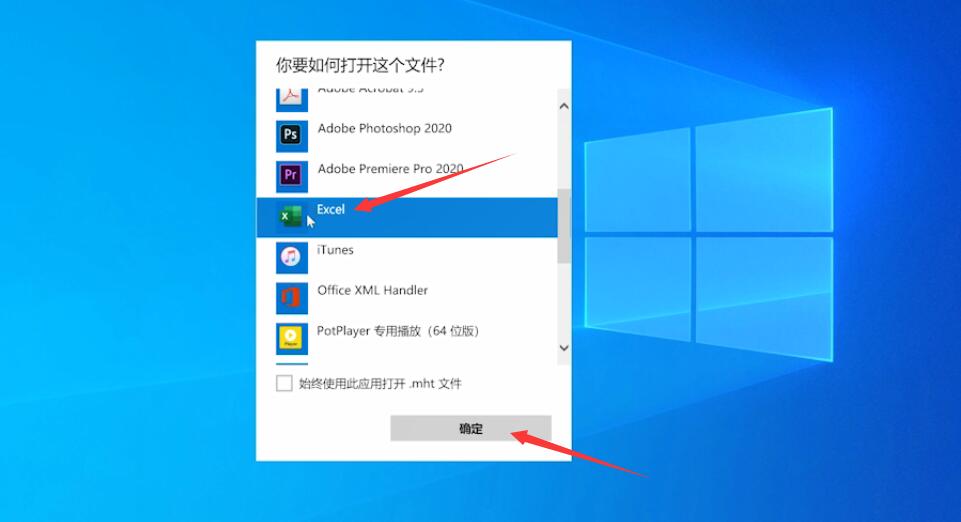Click the partially visible Adobe Acrobat icon
Image resolution: width=961 pixels, height=522 pixels.
pyautogui.click(x=292, y=100)
